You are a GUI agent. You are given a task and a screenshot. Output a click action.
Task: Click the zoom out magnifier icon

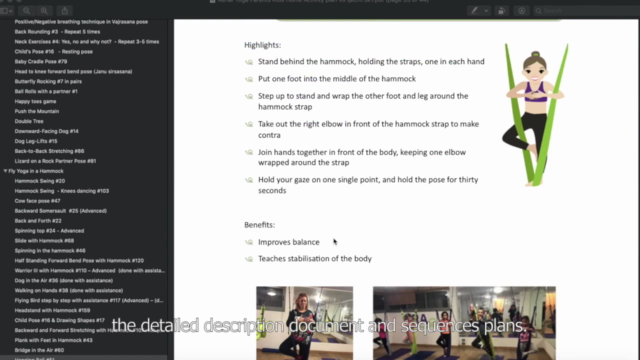[x=27, y=11]
